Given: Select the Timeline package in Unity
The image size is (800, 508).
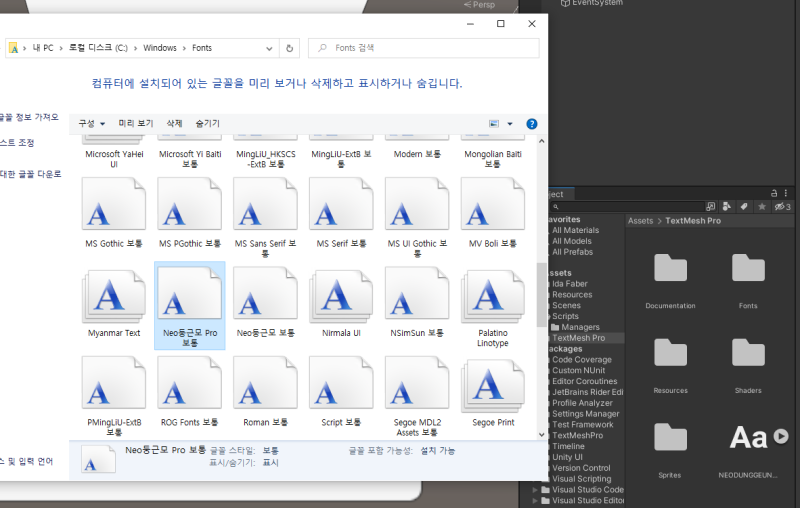Looking at the screenshot, I should [x=568, y=446].
